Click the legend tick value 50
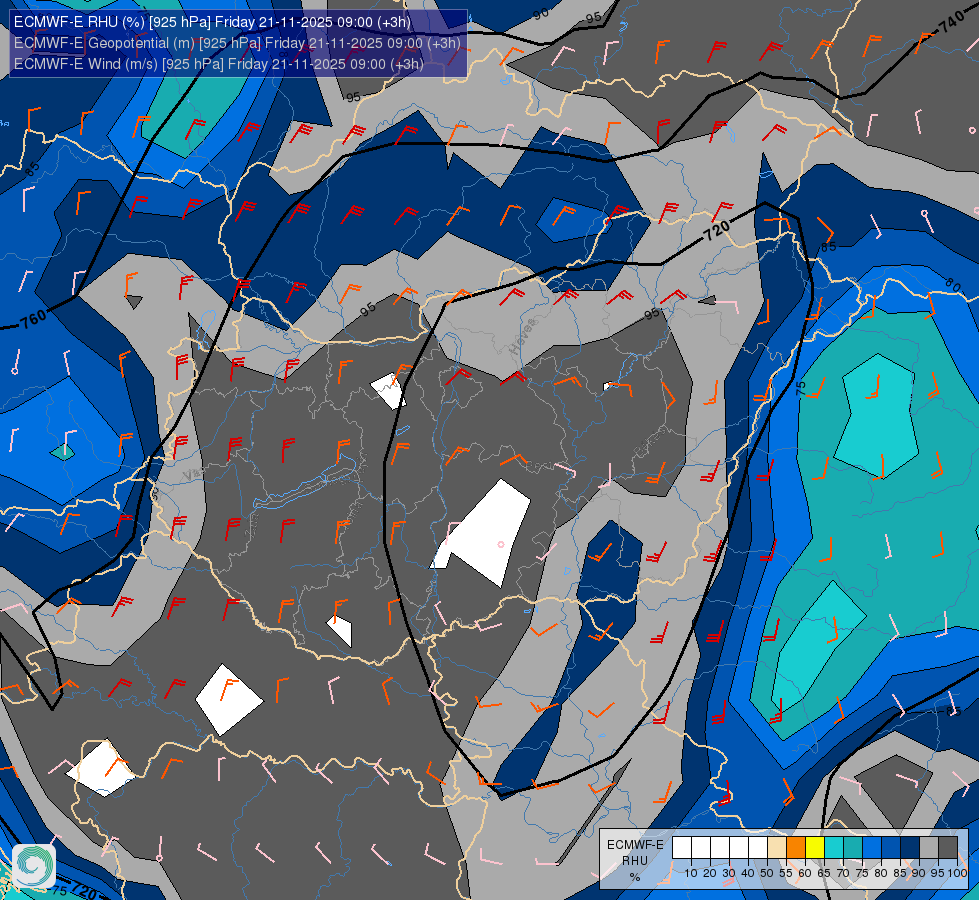Screen dimensions: 979x900 click(767, 873)
